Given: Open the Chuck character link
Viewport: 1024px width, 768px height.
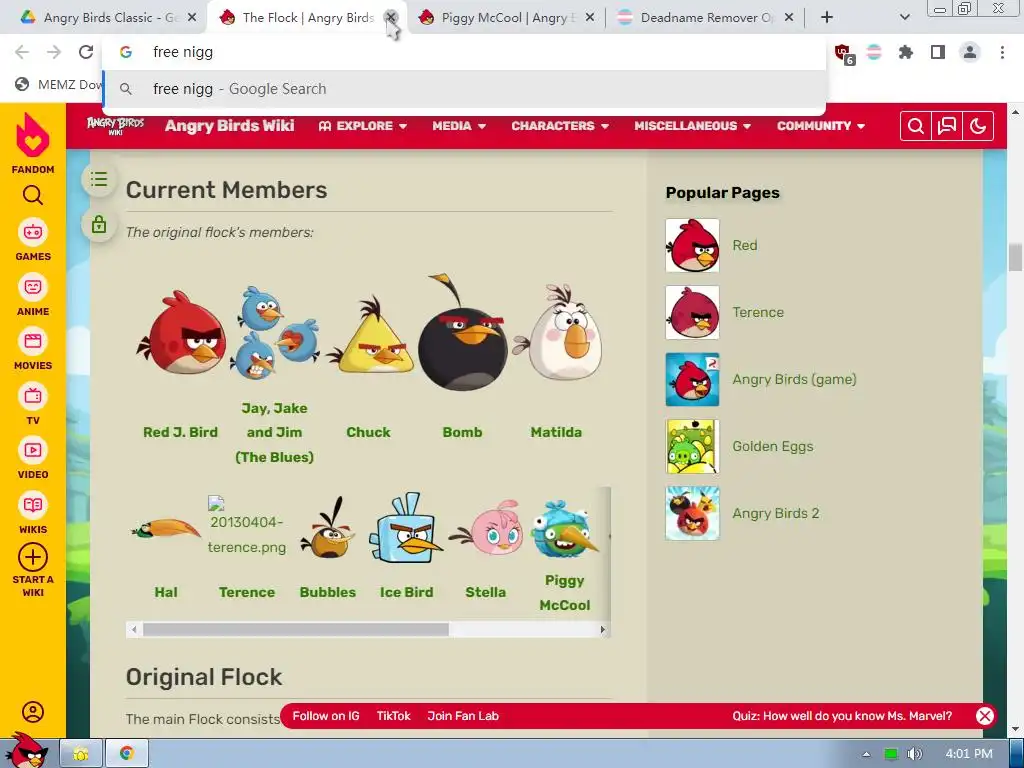Looking at the screenshot, I should click(368, 432).
